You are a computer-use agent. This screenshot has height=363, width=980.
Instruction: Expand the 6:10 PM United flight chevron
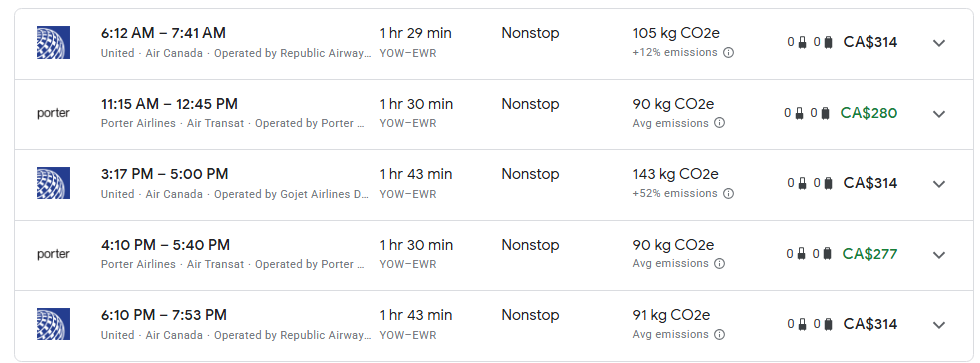coord(939,325)
